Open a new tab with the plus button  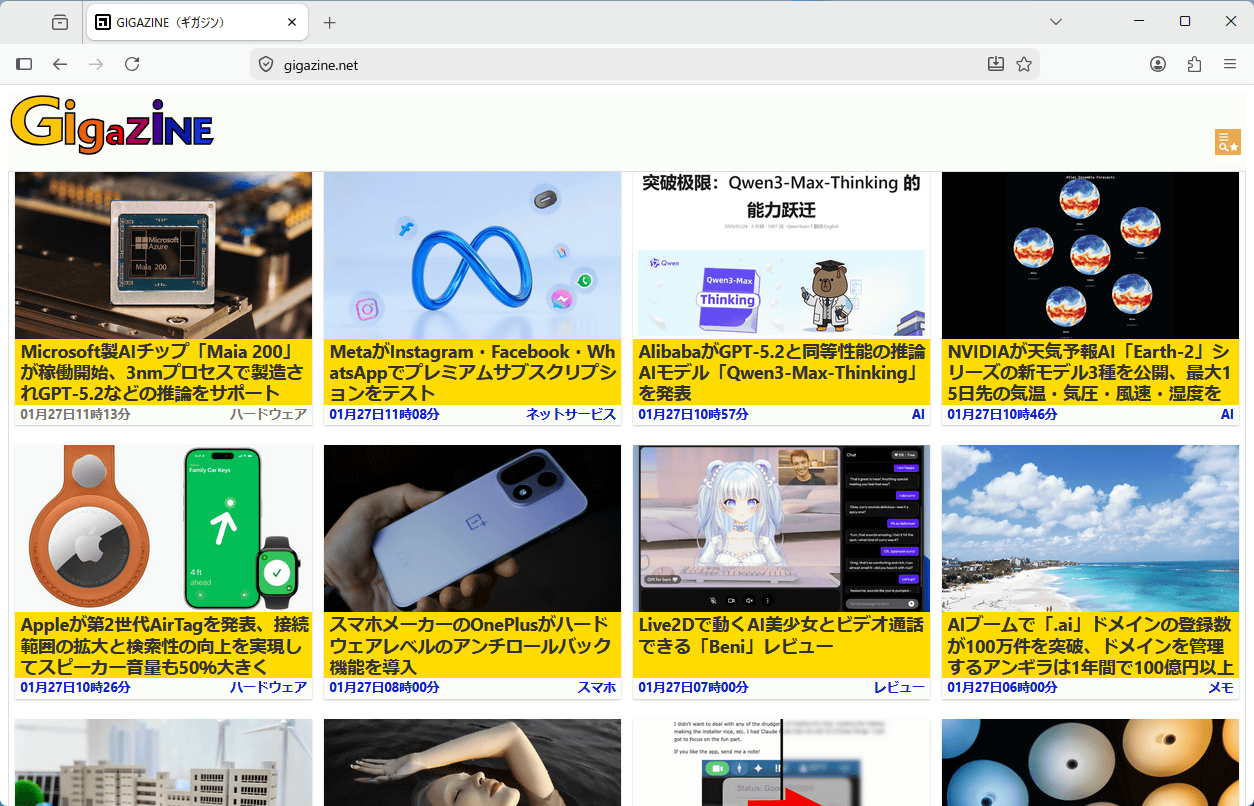[x=329, y=21]
